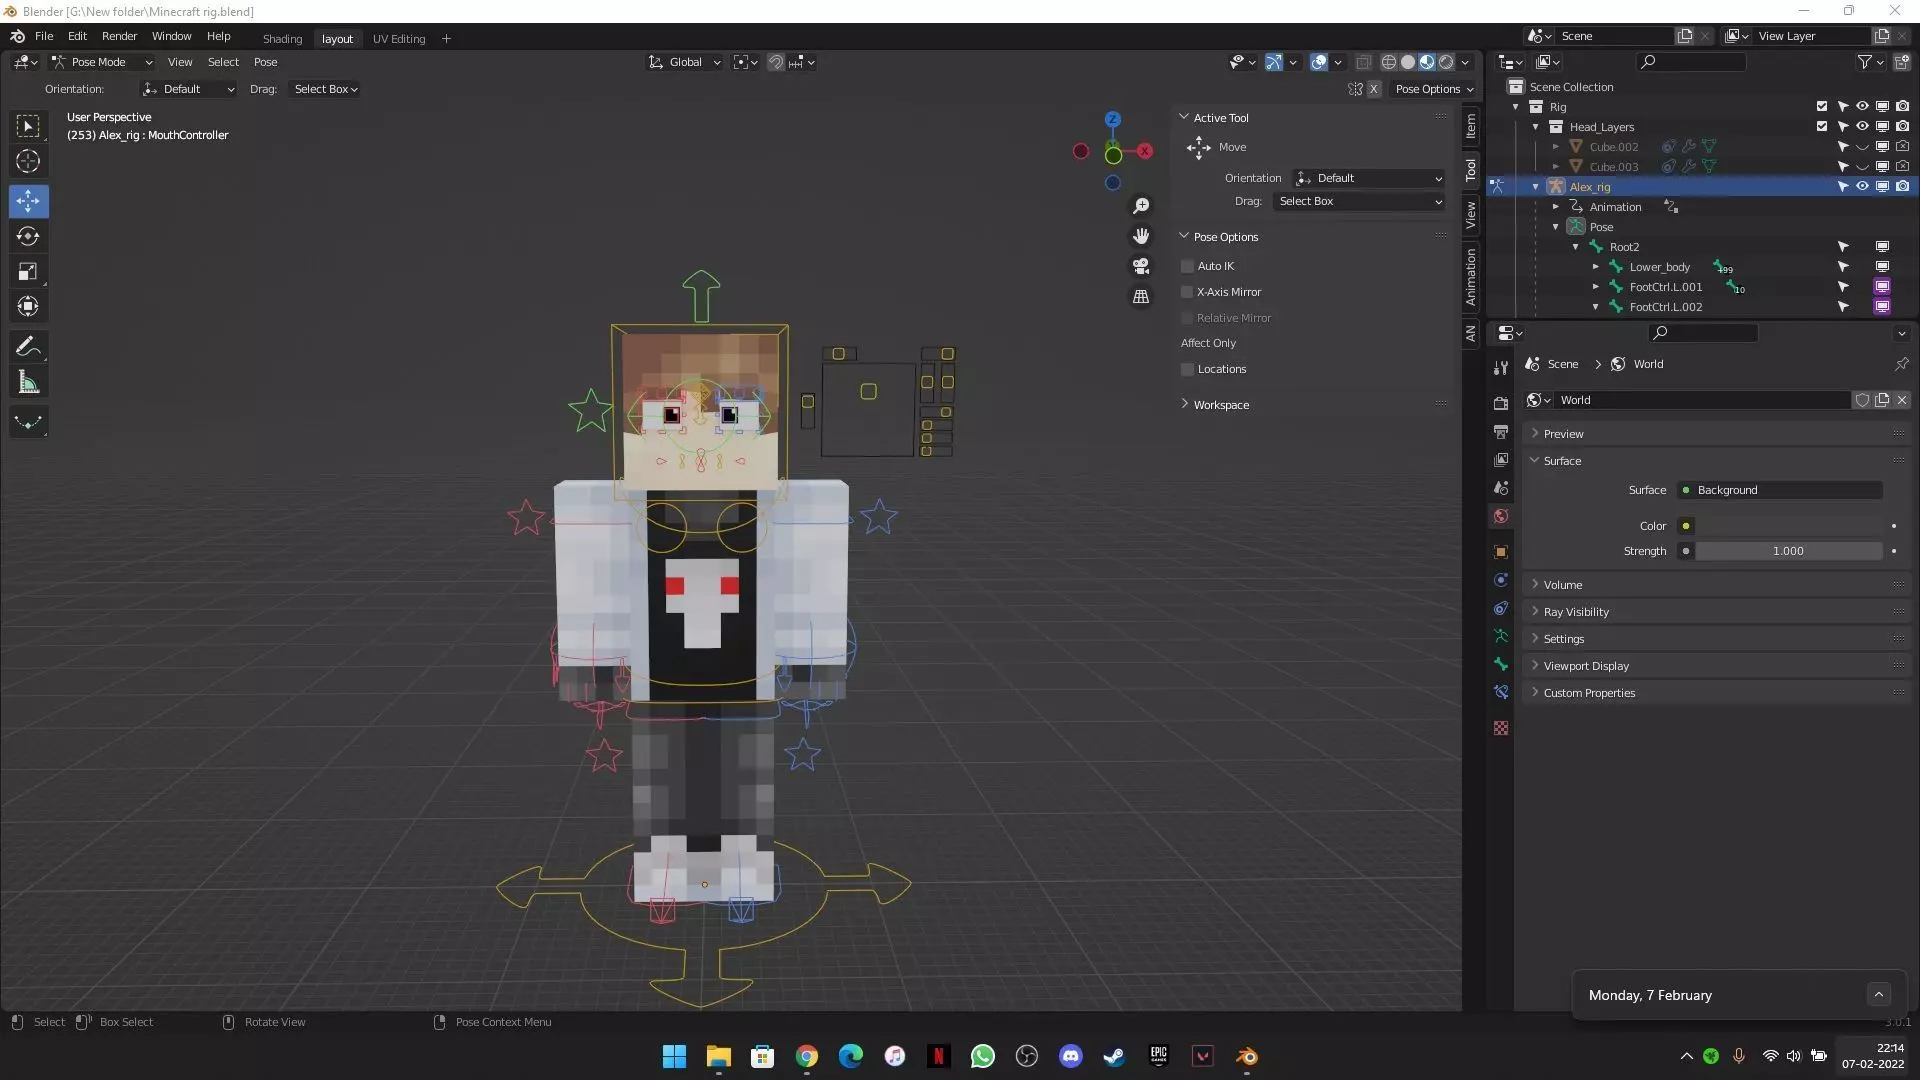
Task: Select the Measure tool
Action: pyautogui.click(x=28, y=382)
